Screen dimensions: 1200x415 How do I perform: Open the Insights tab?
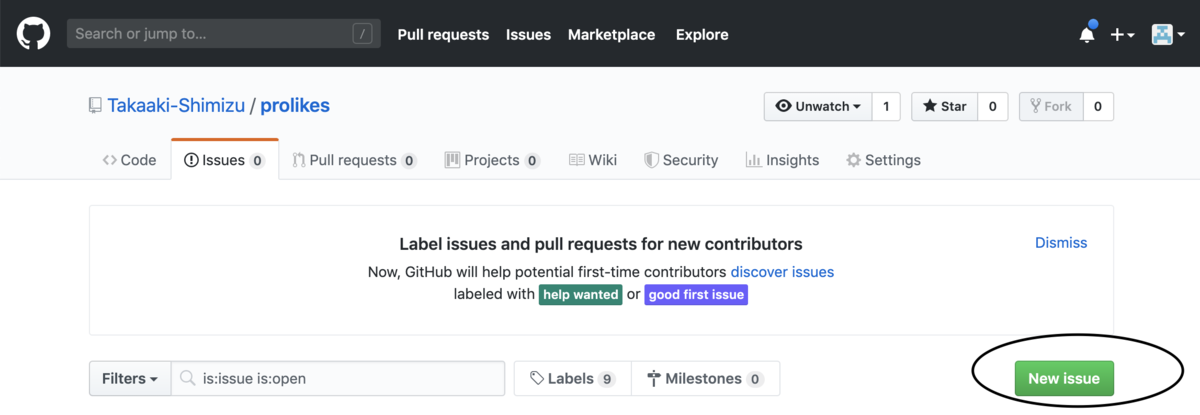[x=782, y=160]
